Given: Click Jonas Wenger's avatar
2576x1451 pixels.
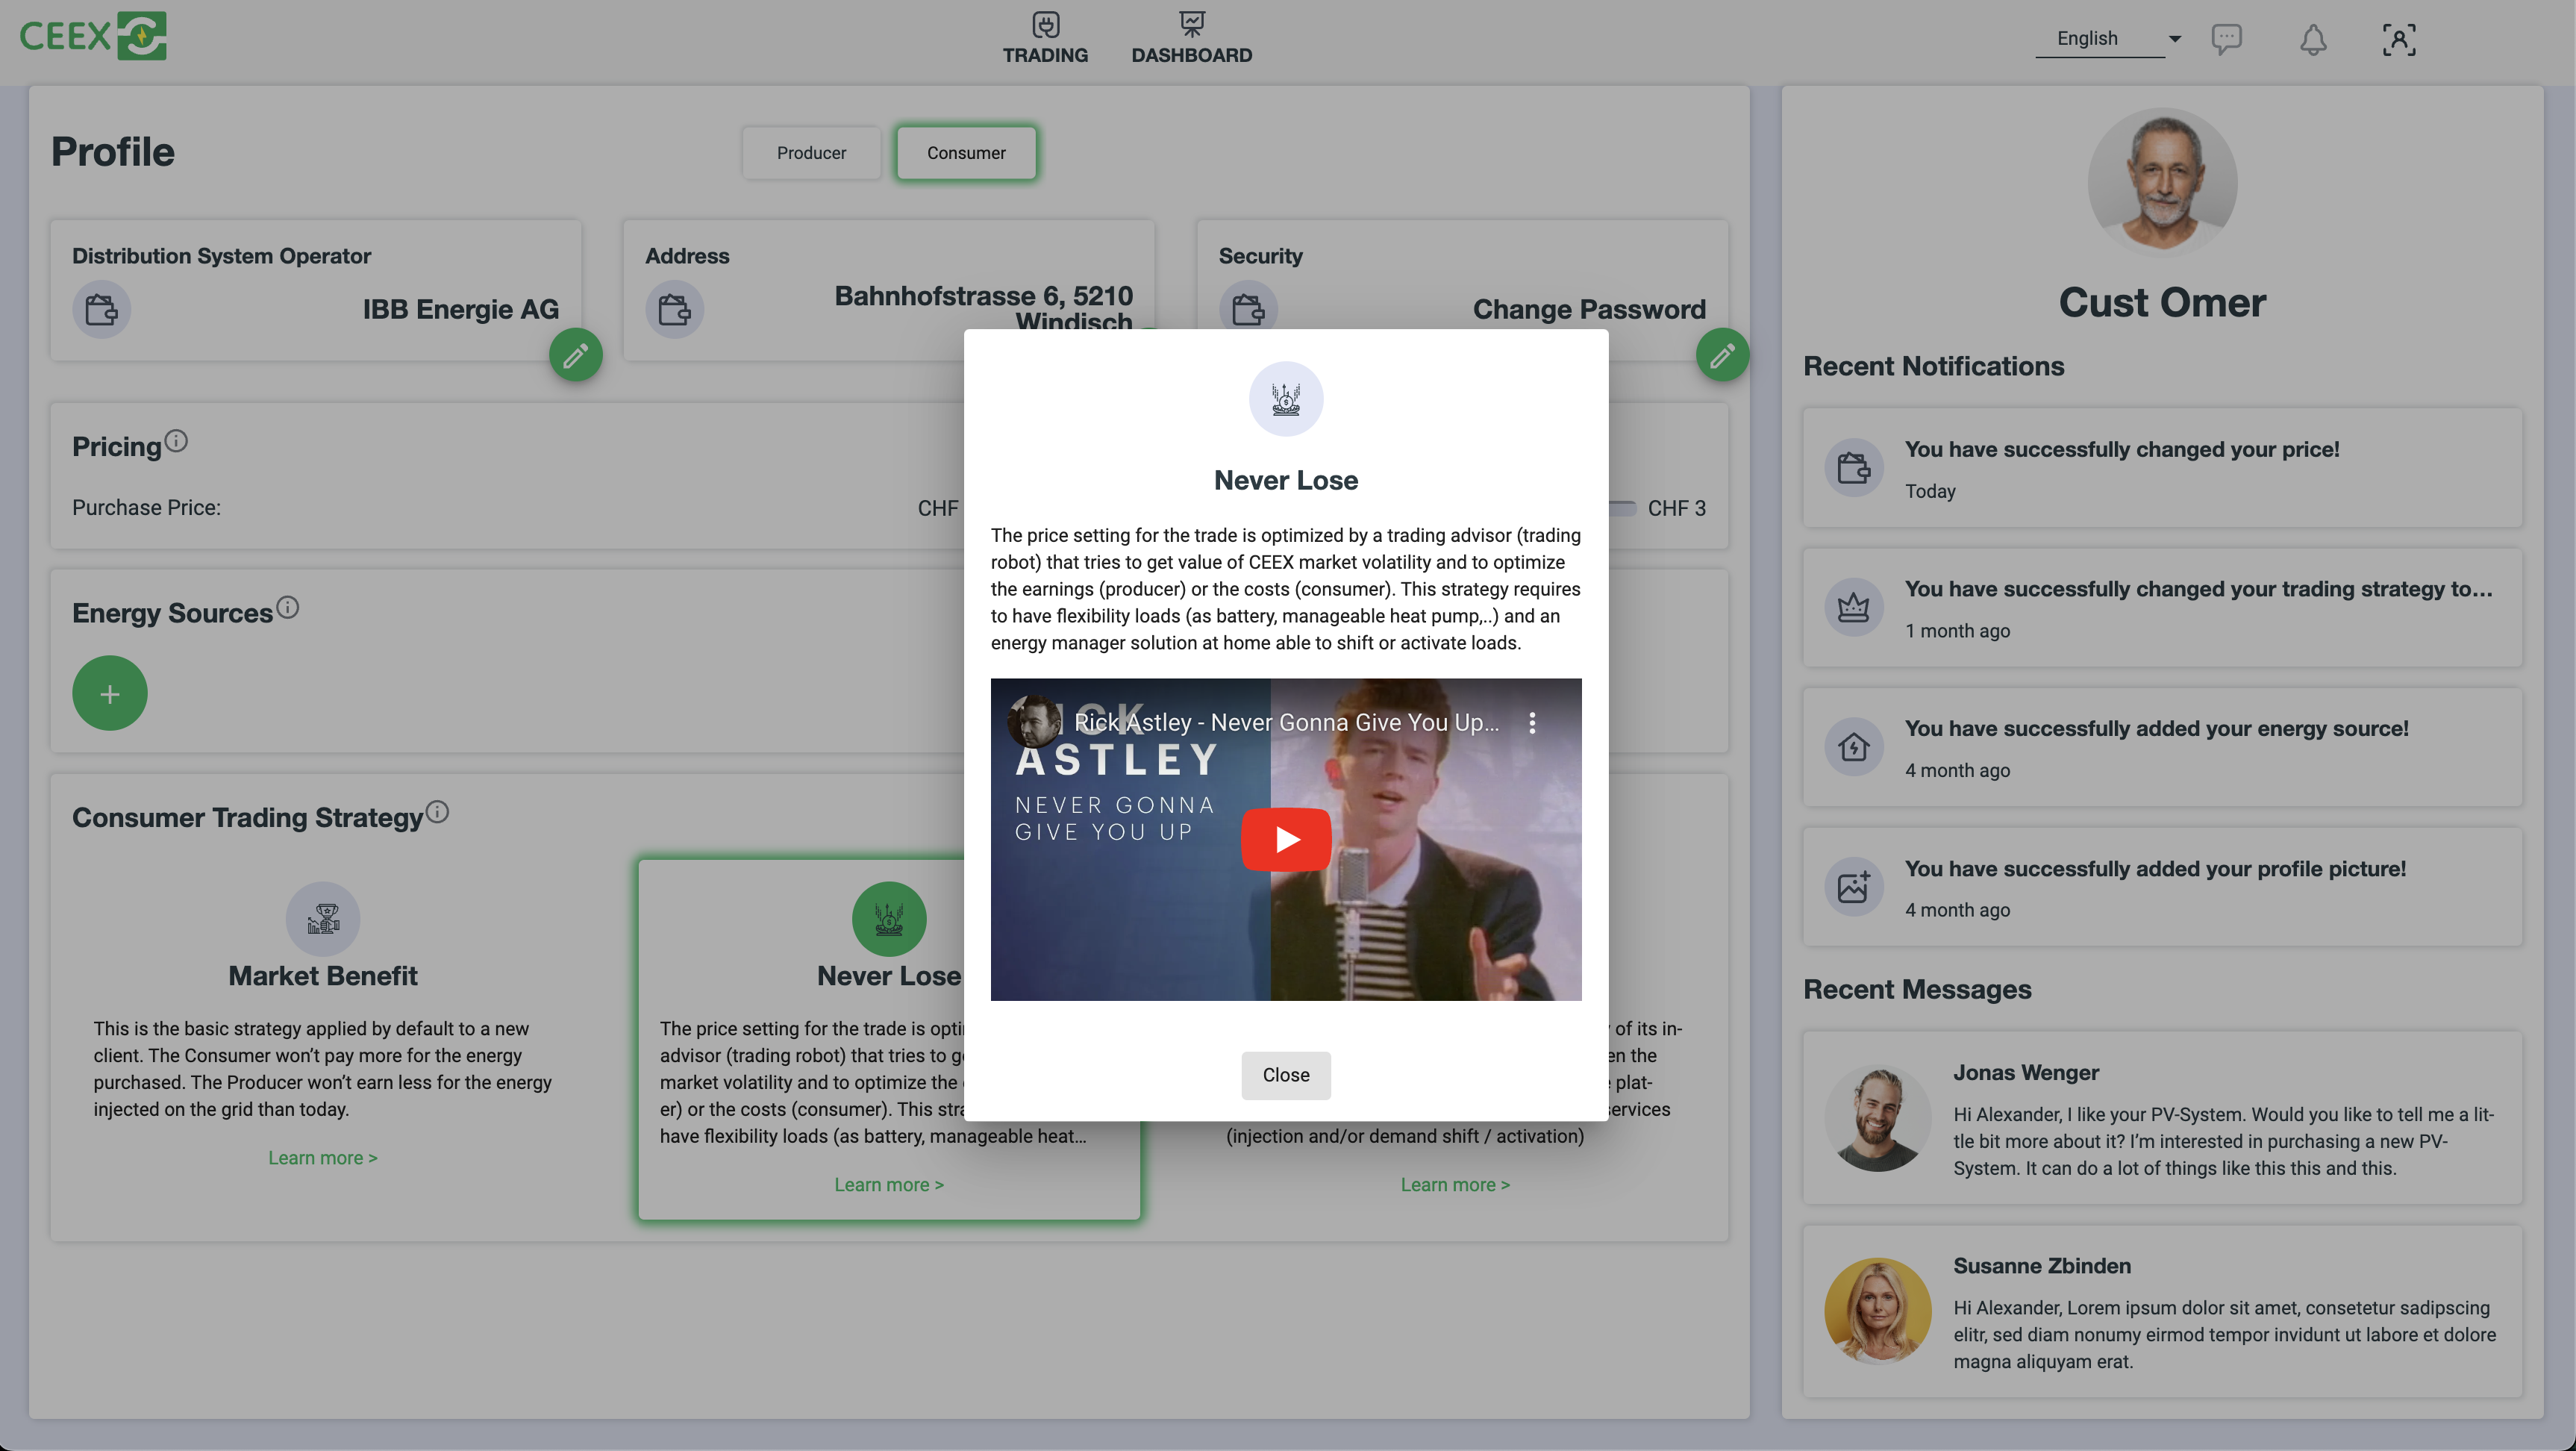Looking at the screenshot, I should tap(1877, 1118).
